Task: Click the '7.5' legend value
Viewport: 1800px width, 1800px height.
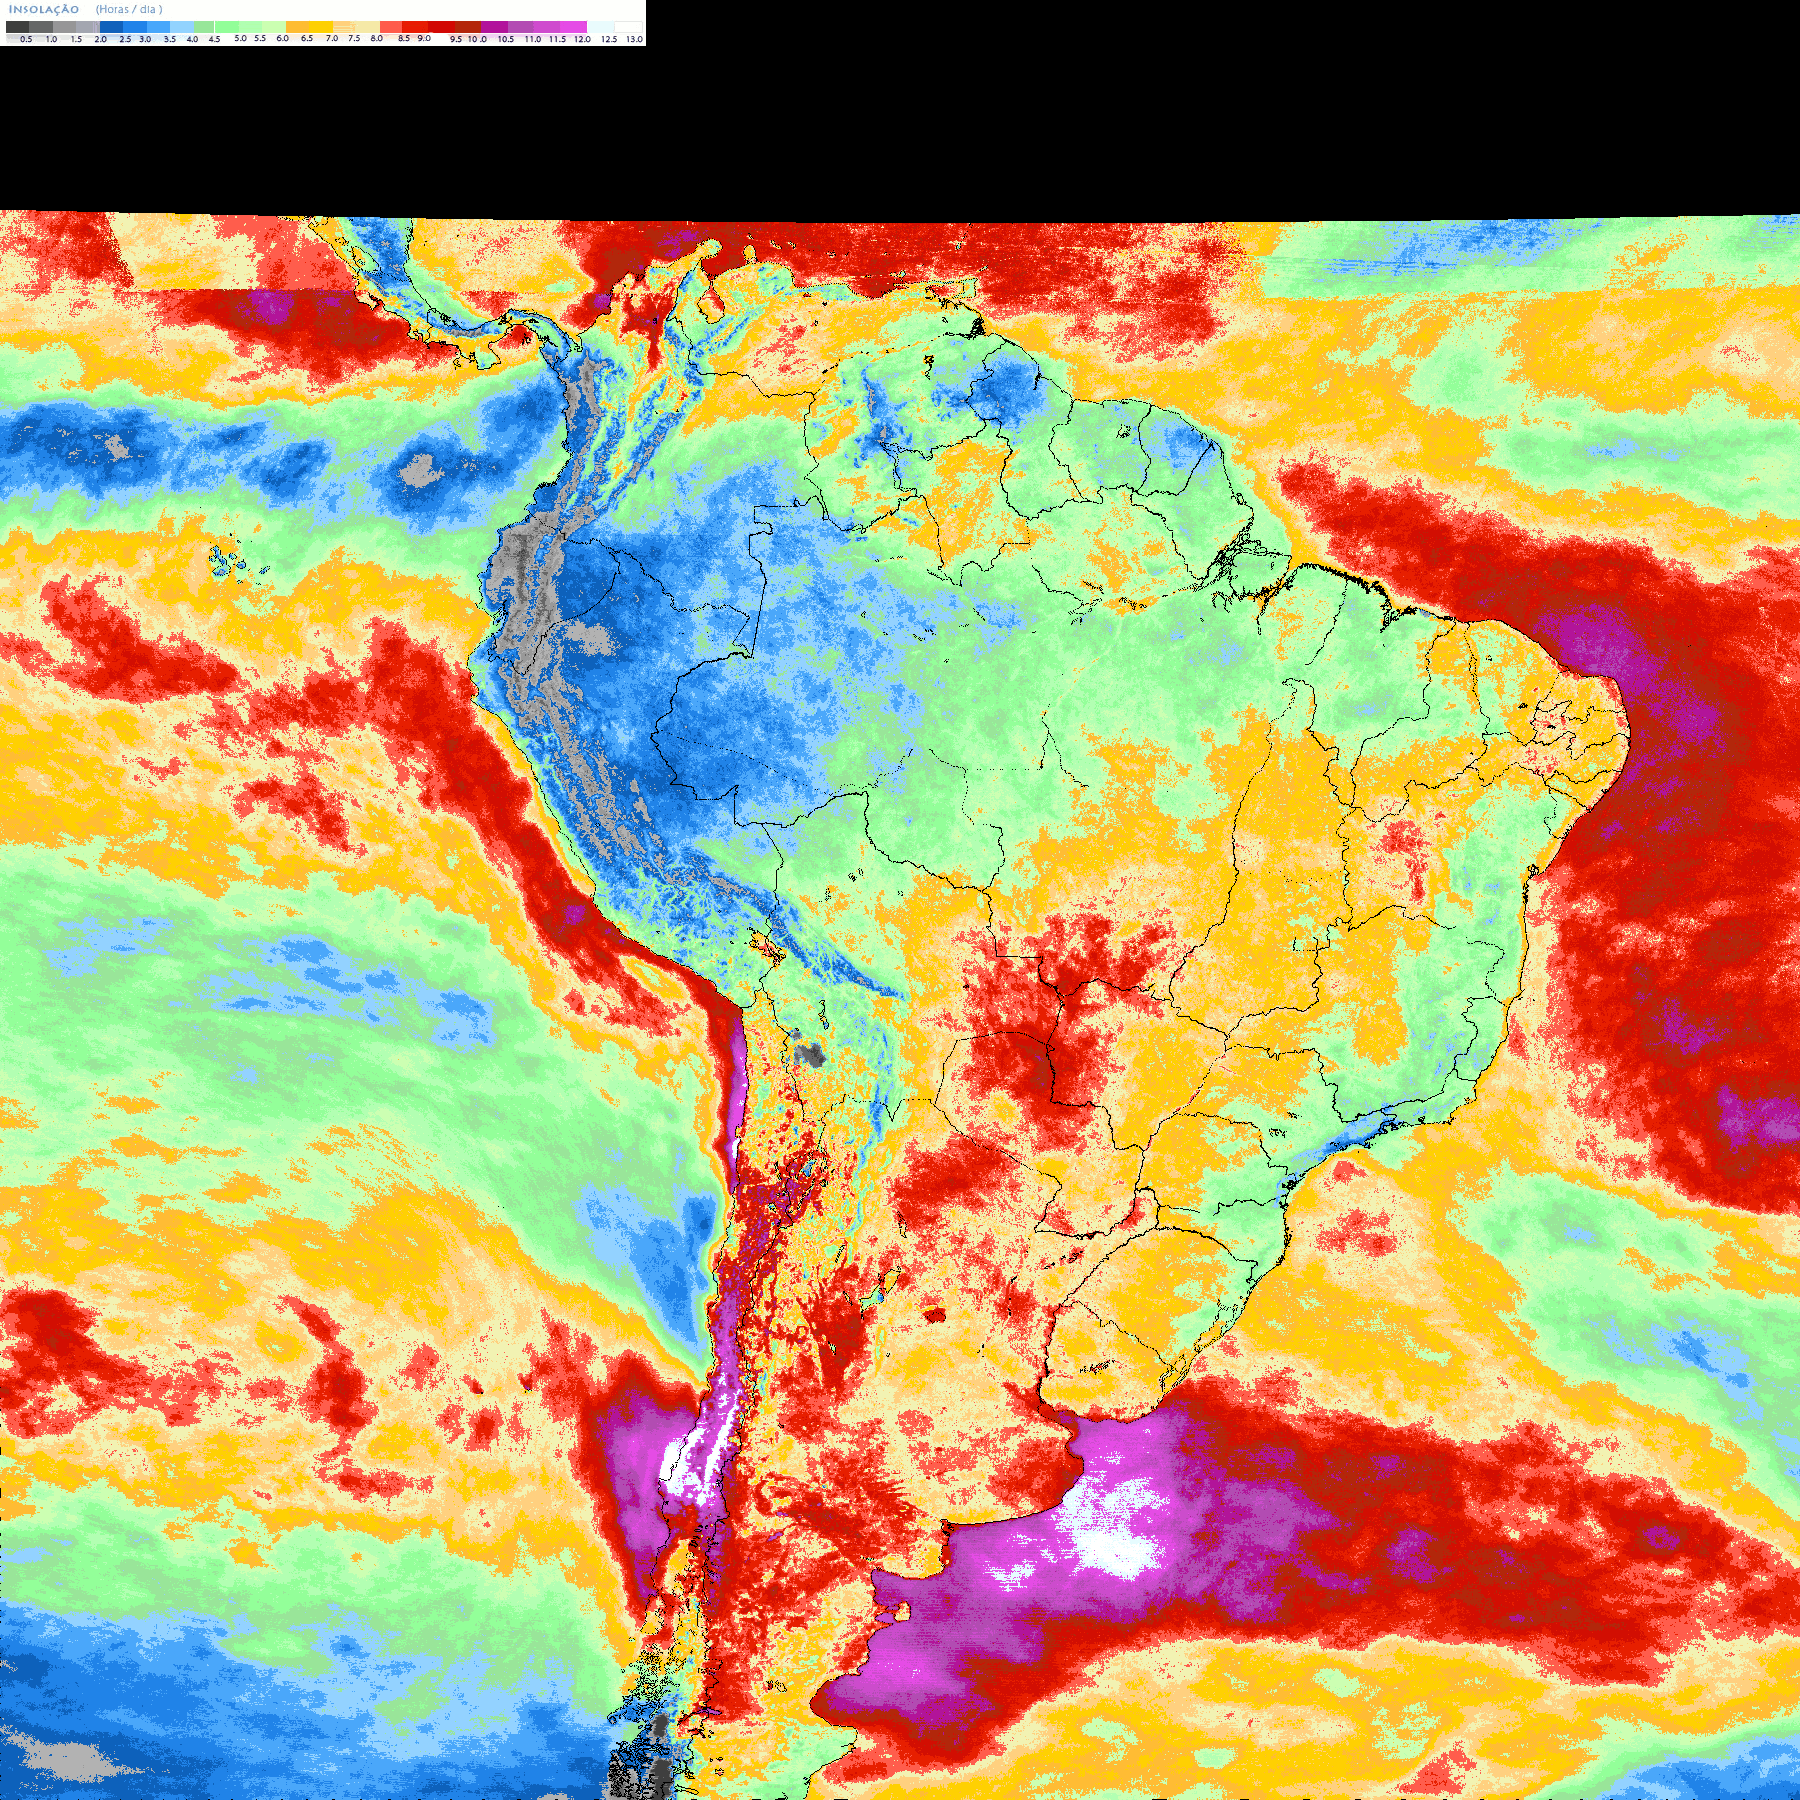Action: (x=354, y=38)
